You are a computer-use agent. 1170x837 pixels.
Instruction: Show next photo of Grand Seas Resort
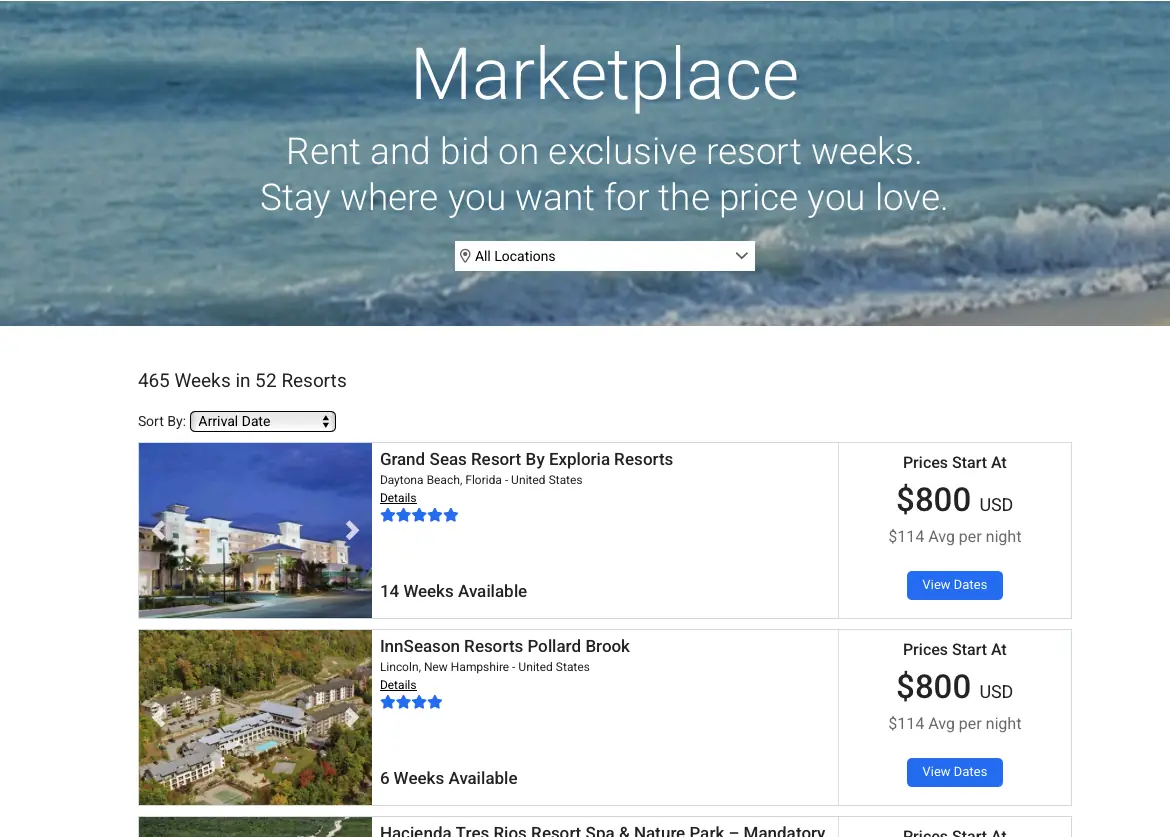pos(352,530)
